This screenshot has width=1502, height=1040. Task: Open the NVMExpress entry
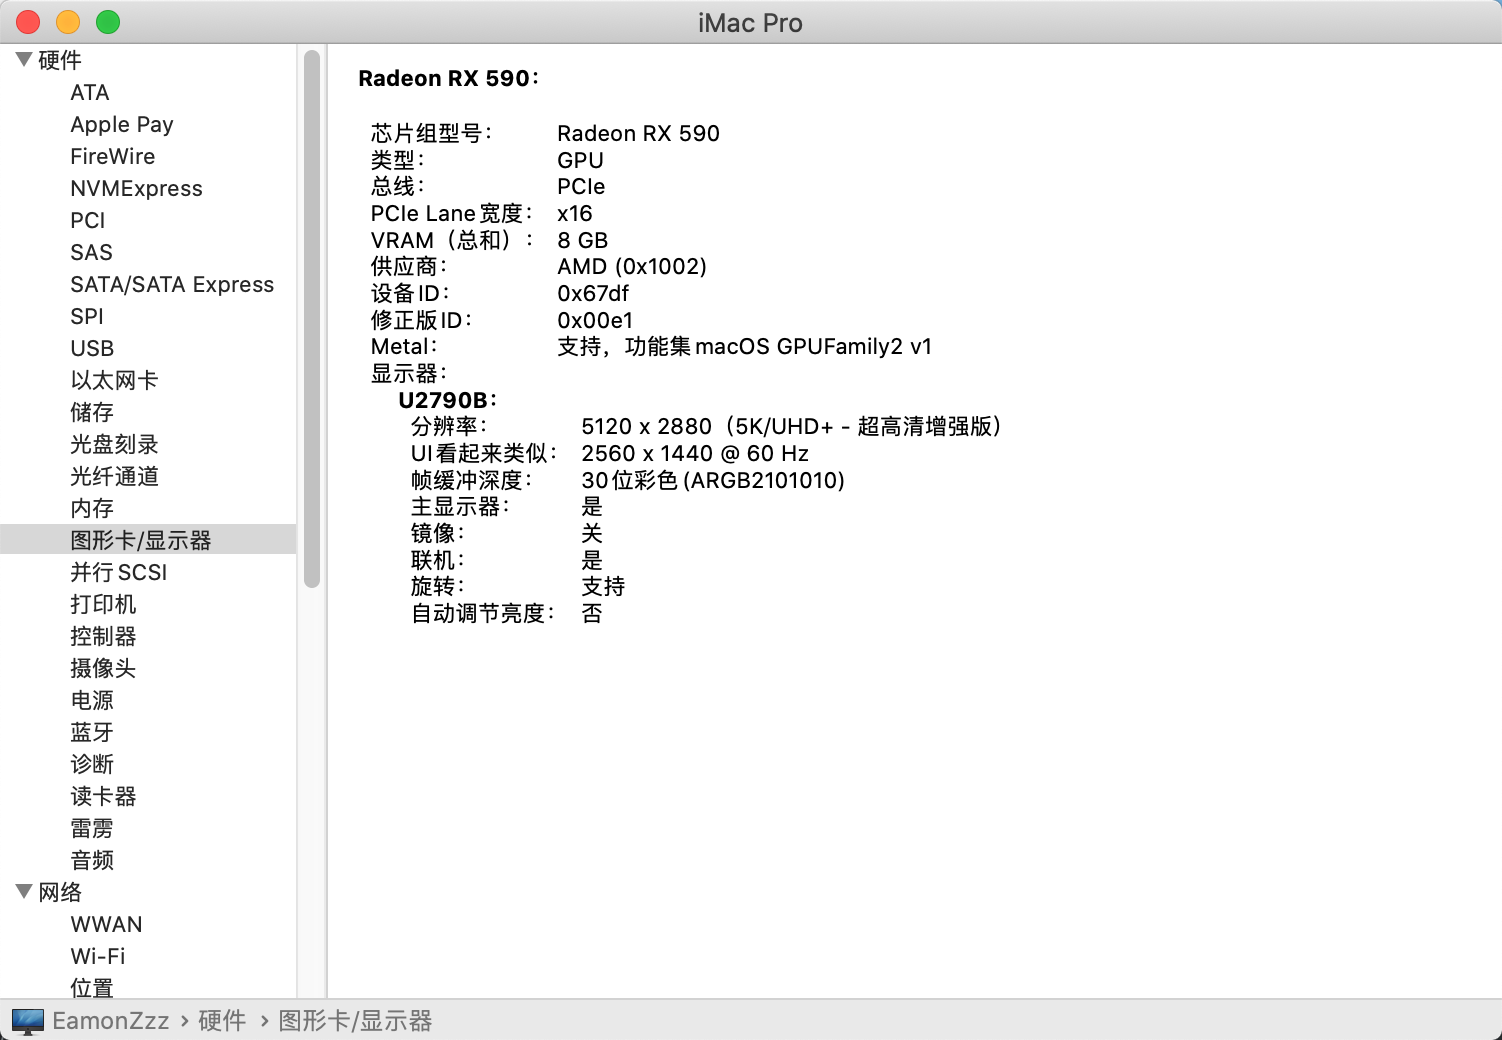pos(136,188)
